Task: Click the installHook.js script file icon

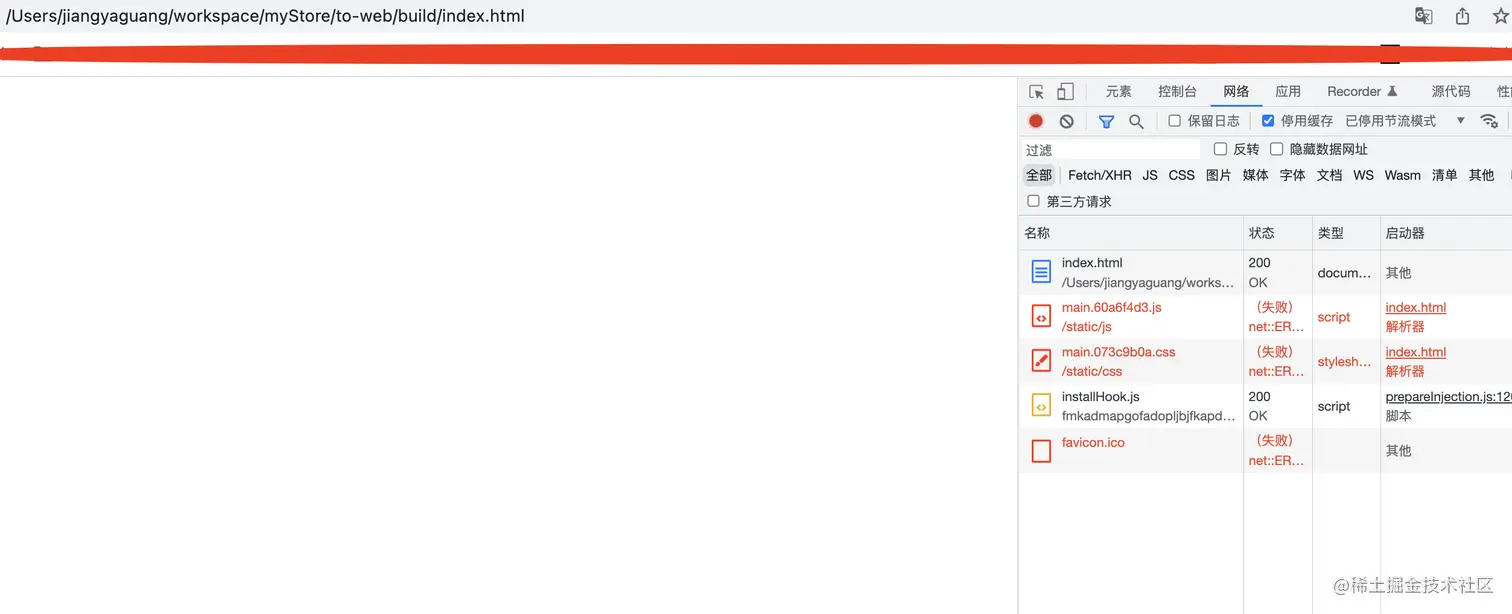Action: pos(1041,406)
